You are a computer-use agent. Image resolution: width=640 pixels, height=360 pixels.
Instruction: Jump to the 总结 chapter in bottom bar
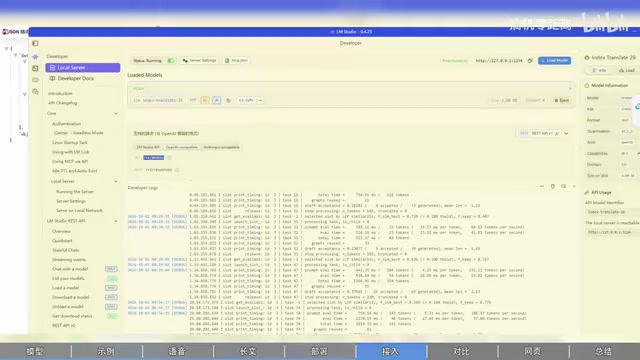pyautogui.click(x=603, y=351)
